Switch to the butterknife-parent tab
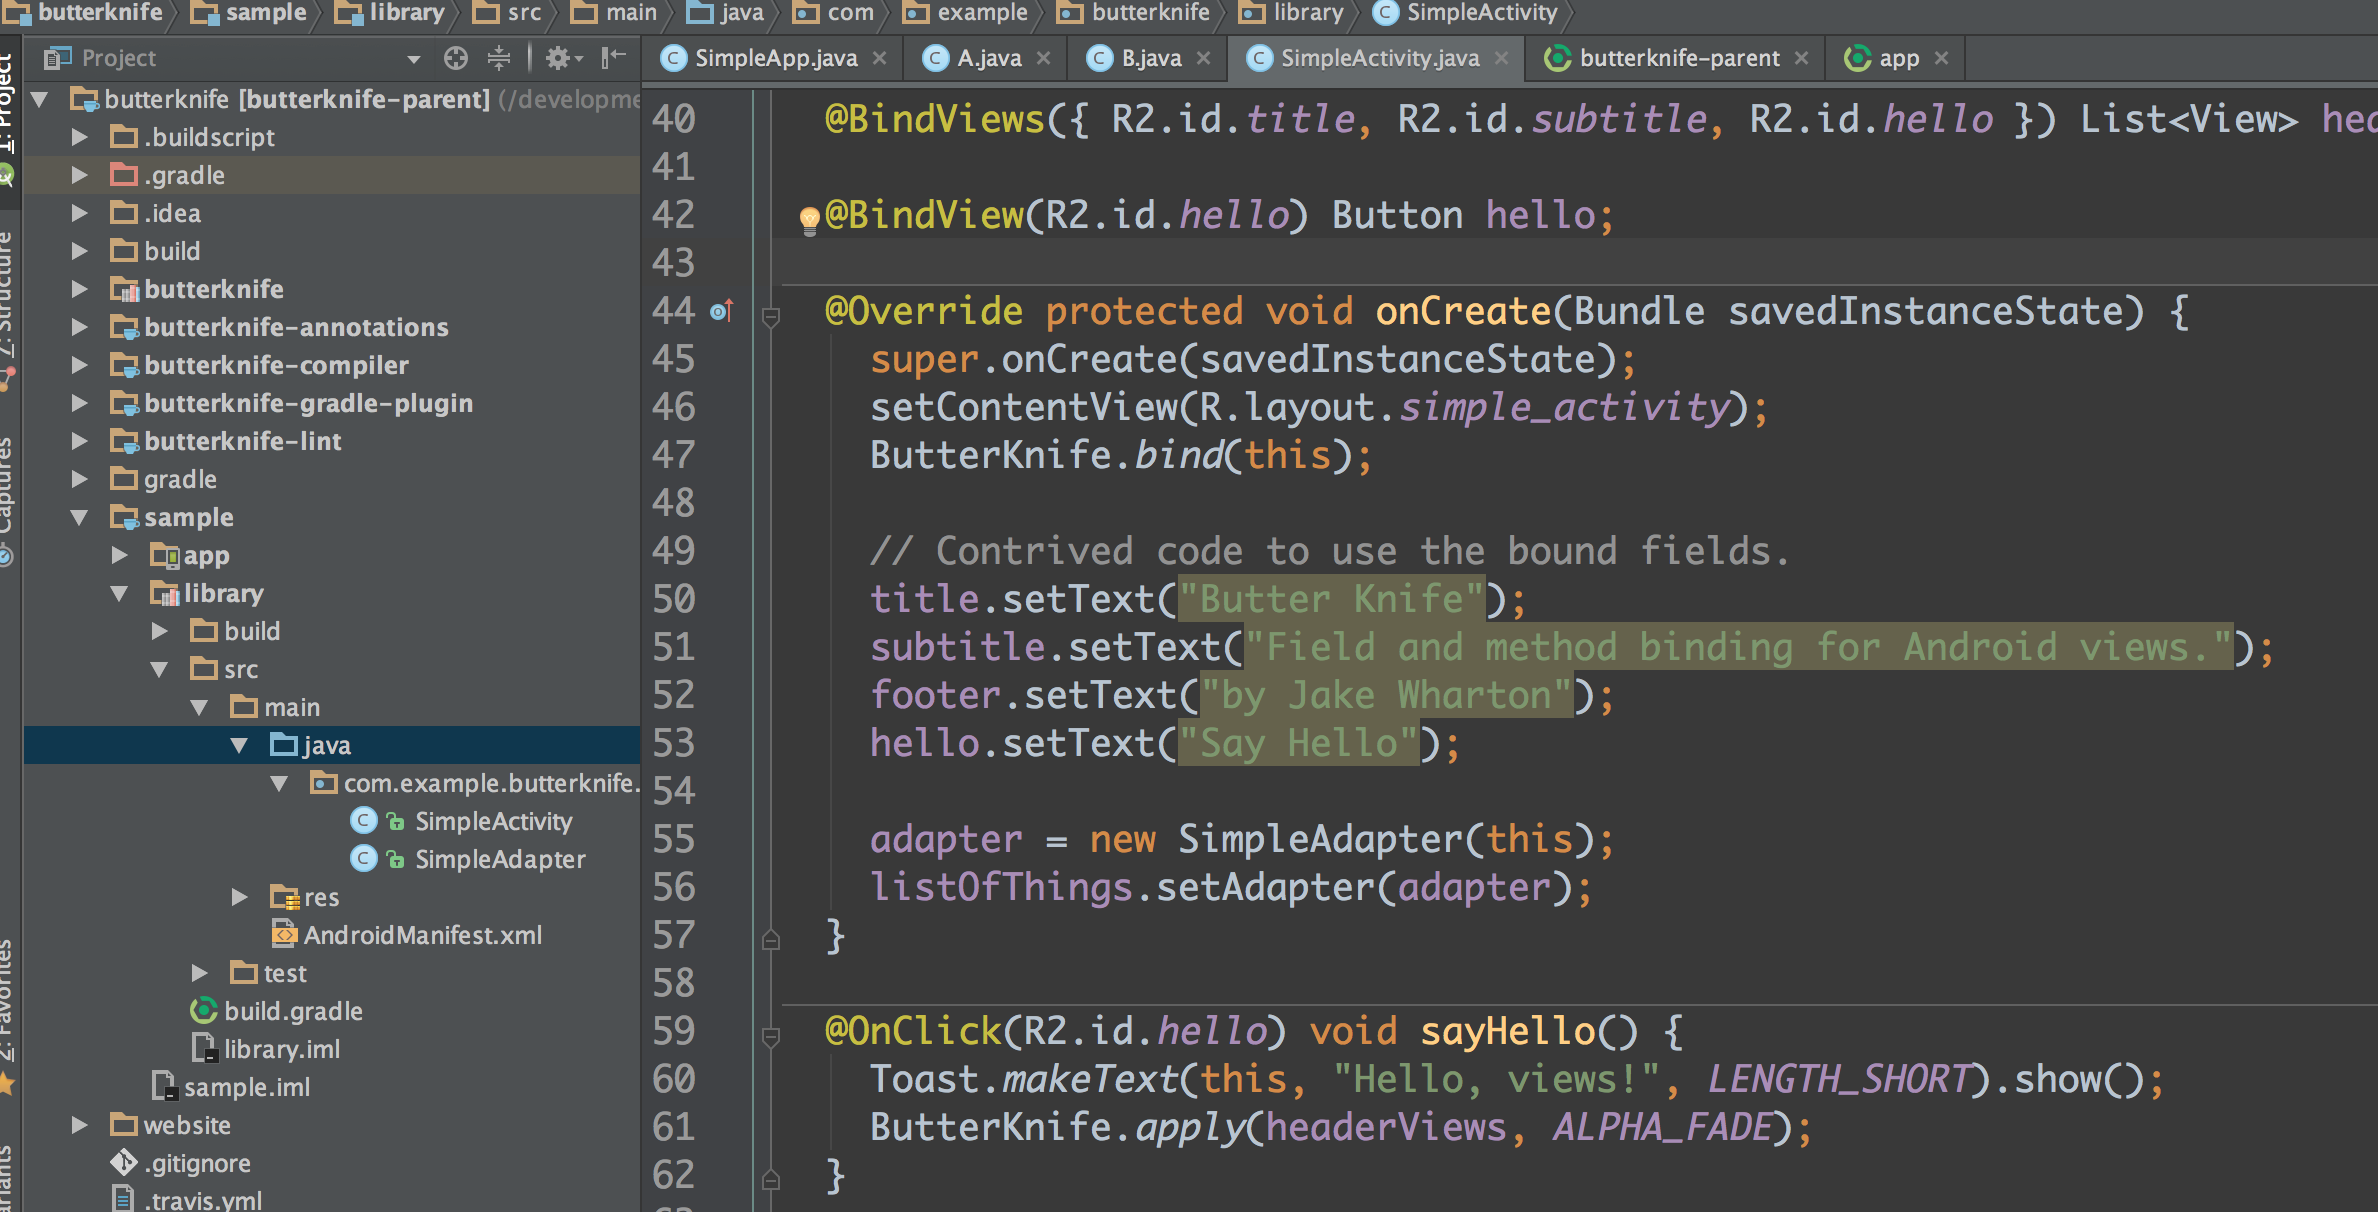The width and height of the screenshot is (2378, 1212). (x=1678, y=58)
